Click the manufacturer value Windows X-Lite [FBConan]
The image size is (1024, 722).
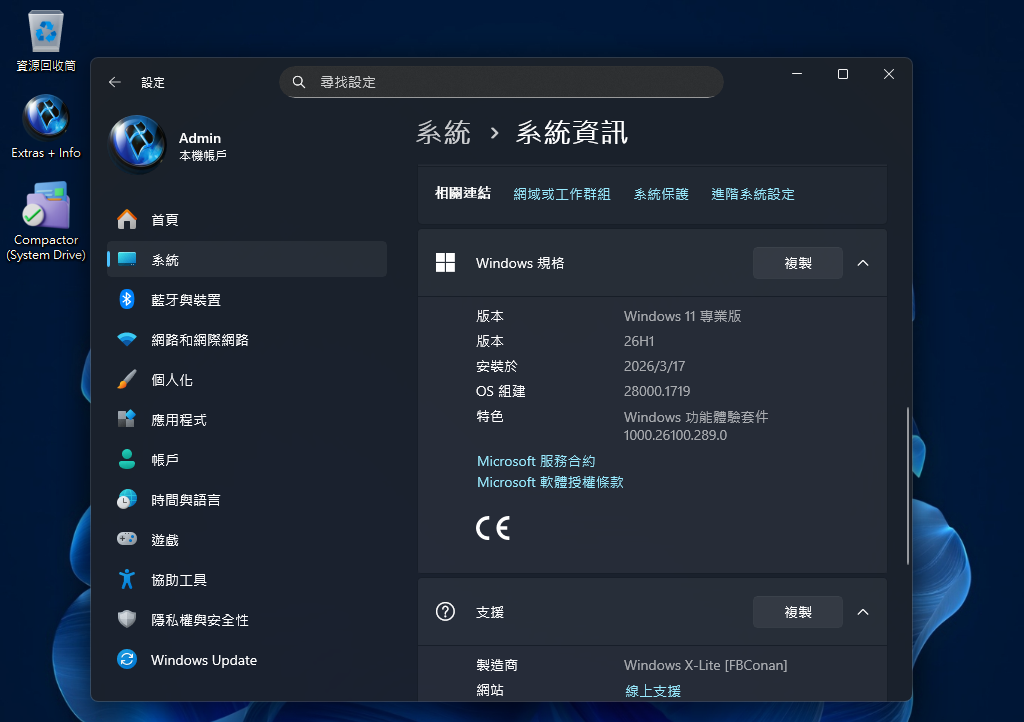[705, 665]
